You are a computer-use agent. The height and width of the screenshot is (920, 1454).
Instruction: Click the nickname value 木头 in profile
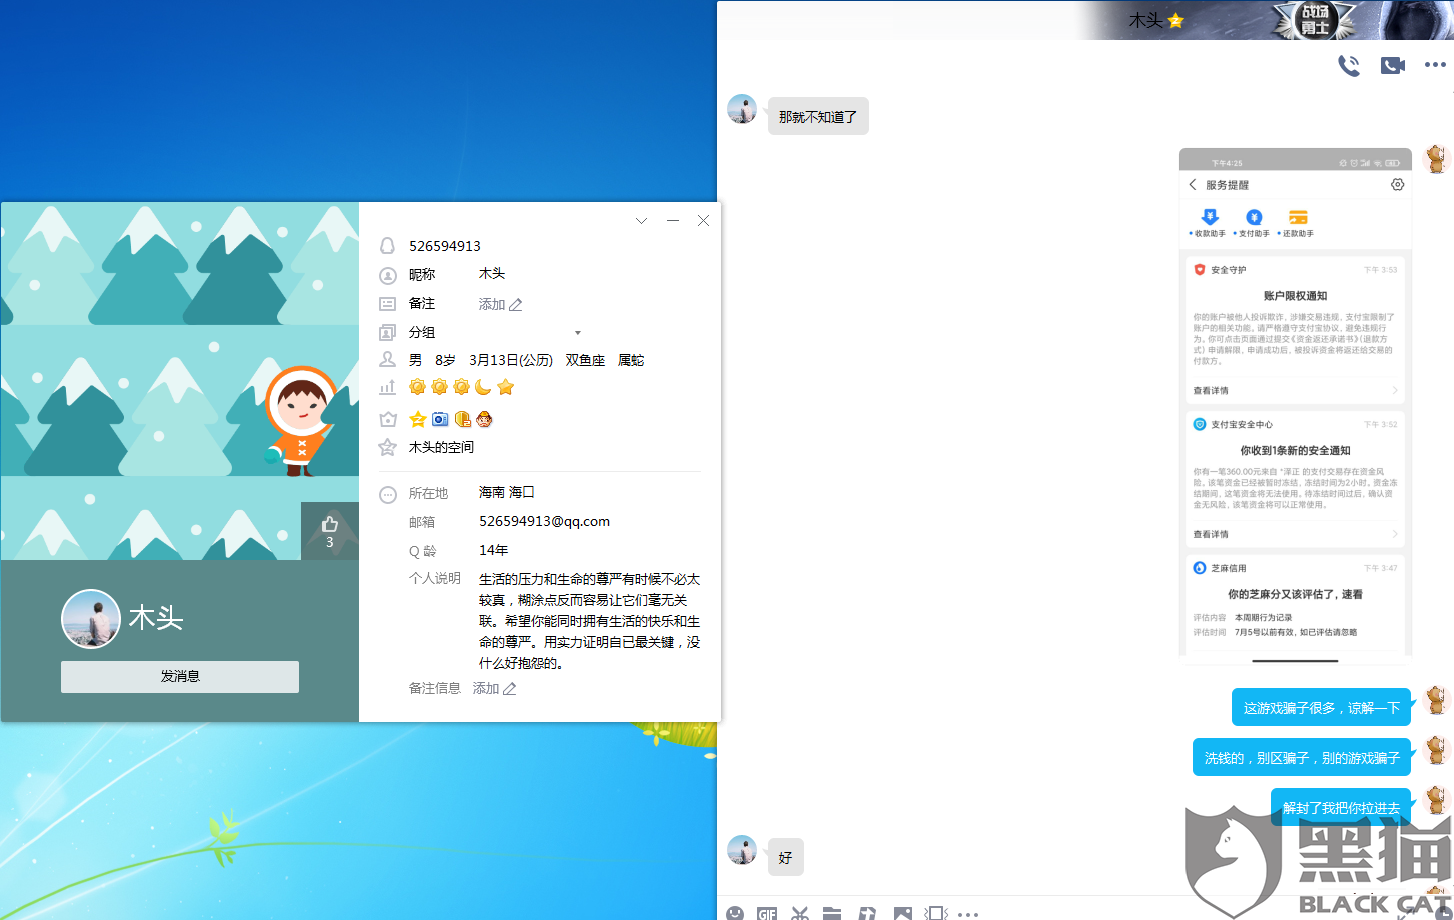tap(492, 273)
